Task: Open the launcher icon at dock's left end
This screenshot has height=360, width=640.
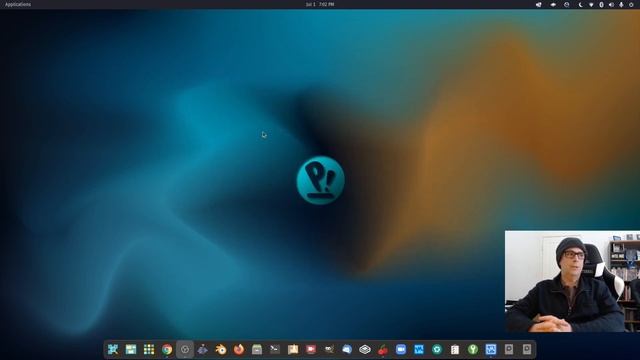Action: pos(113,349)
